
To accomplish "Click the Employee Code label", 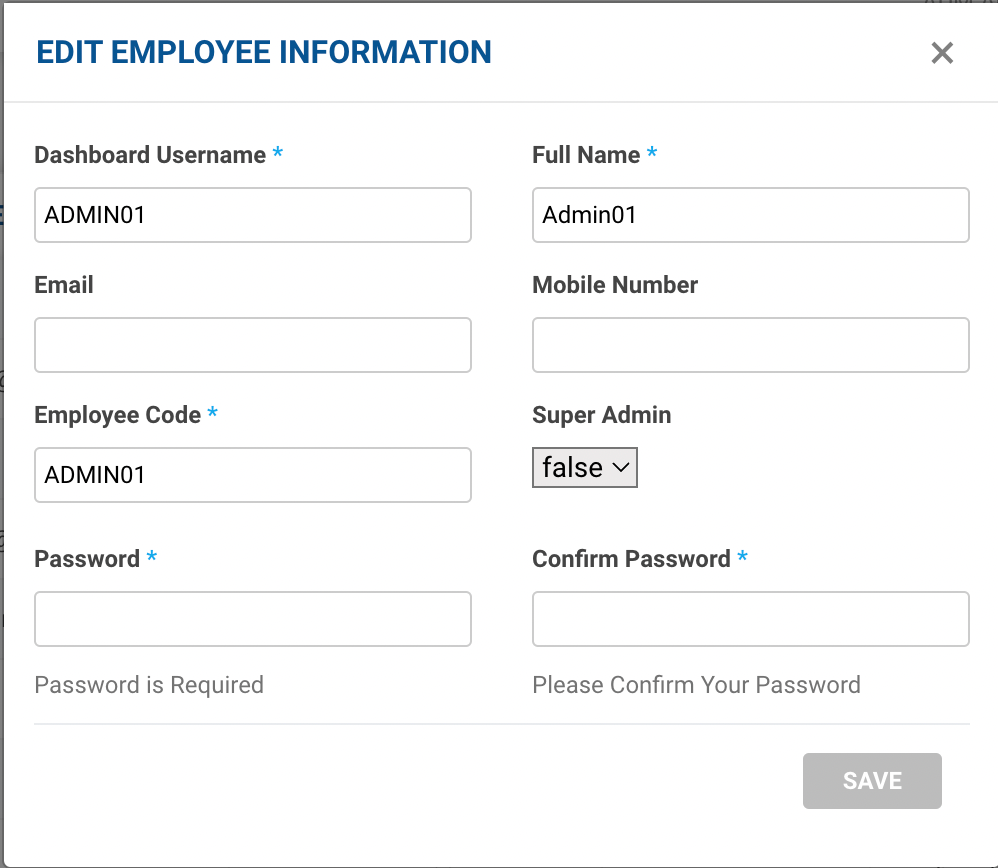I will (118, 415).
